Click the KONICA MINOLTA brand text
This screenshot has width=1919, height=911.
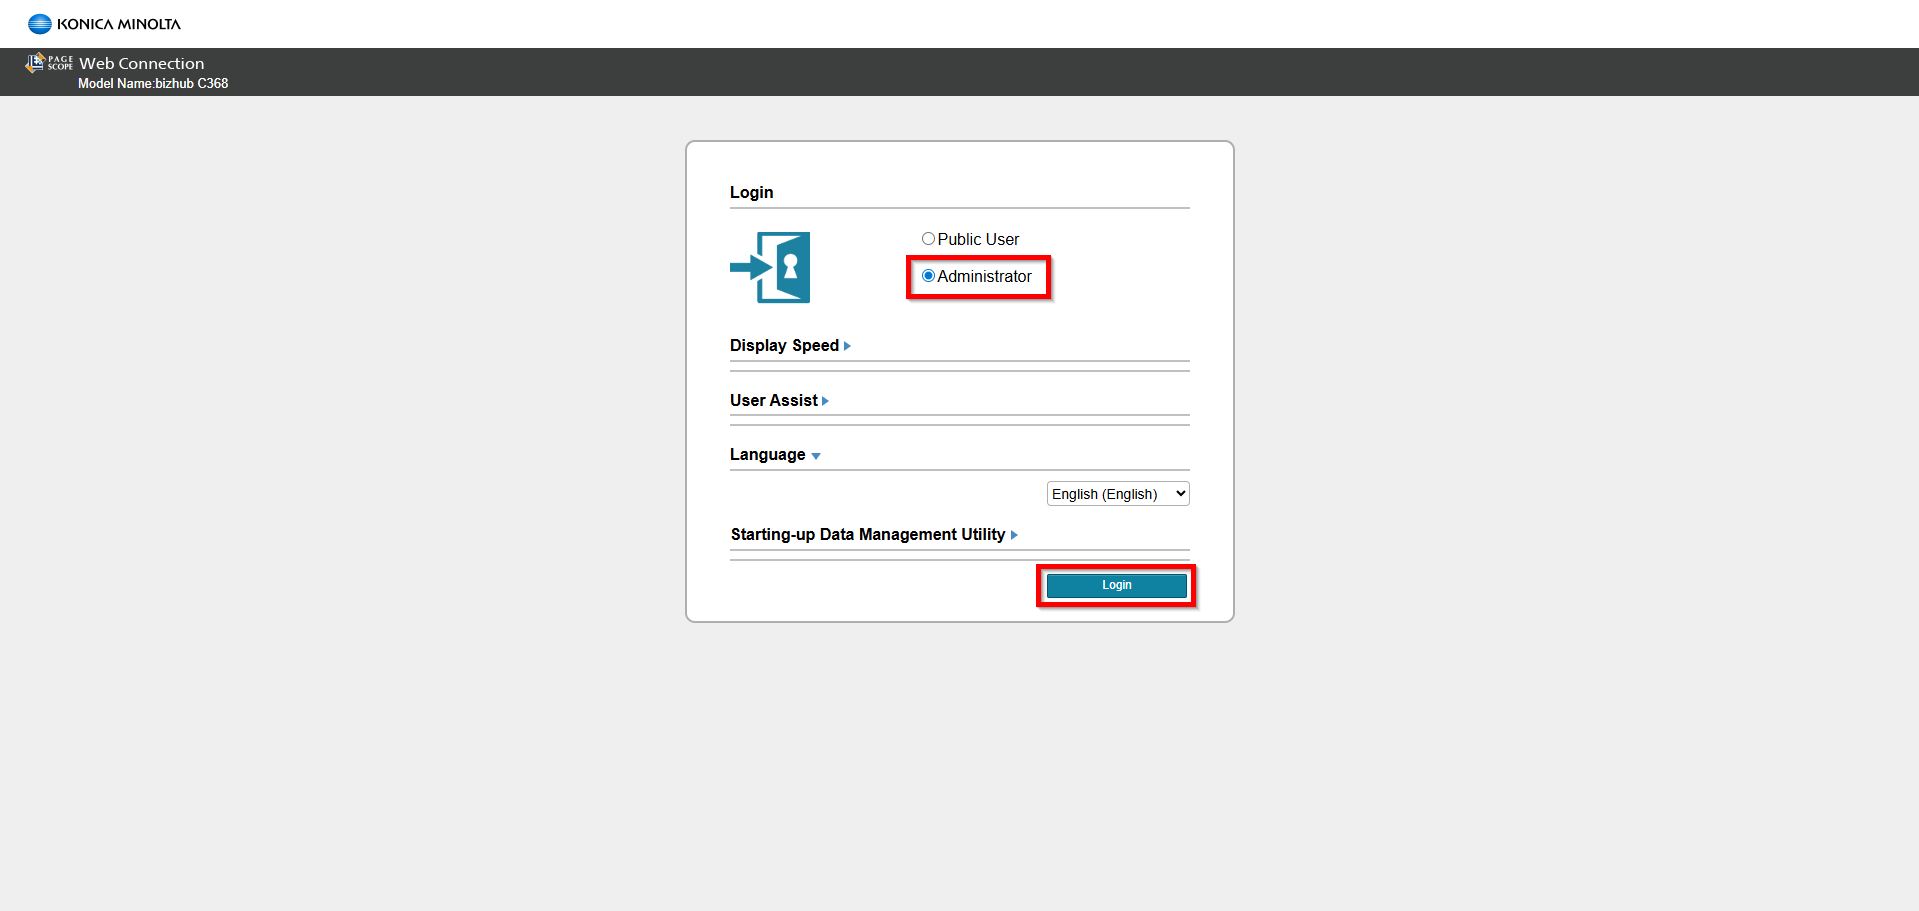pos(119,24)
